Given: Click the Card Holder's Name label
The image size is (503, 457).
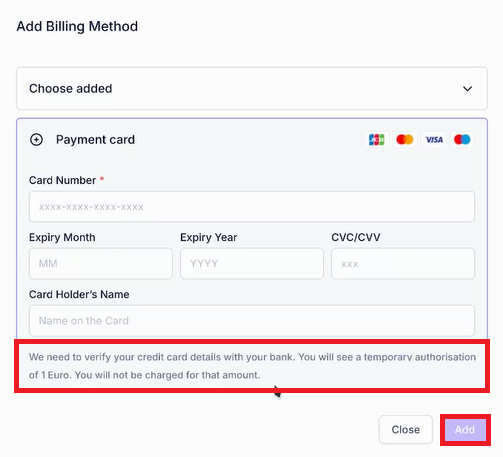Looking at the screenshot, I should pos(79,294).
